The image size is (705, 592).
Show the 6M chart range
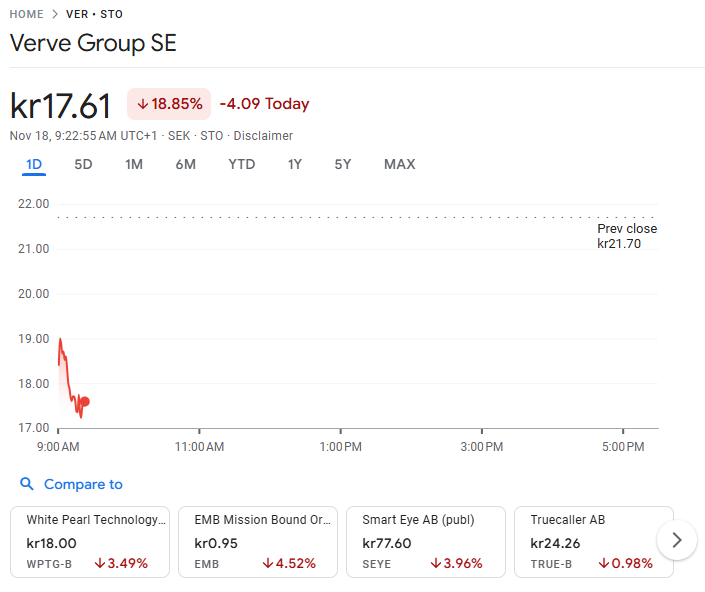tap(185, 164)
